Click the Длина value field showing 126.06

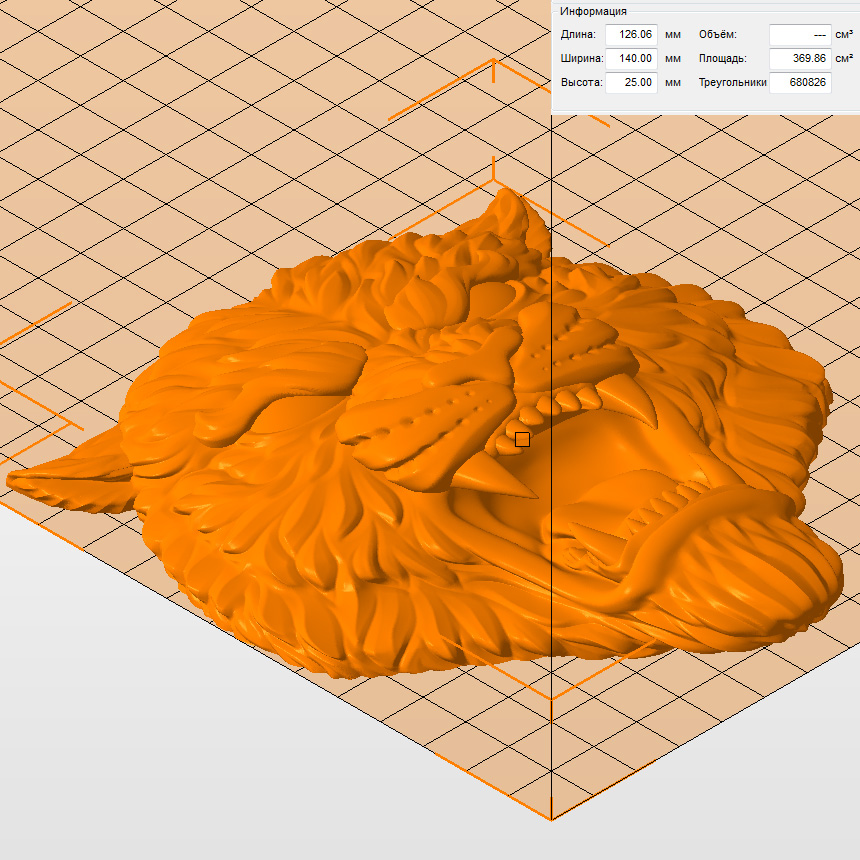click(x=631, y=35)
